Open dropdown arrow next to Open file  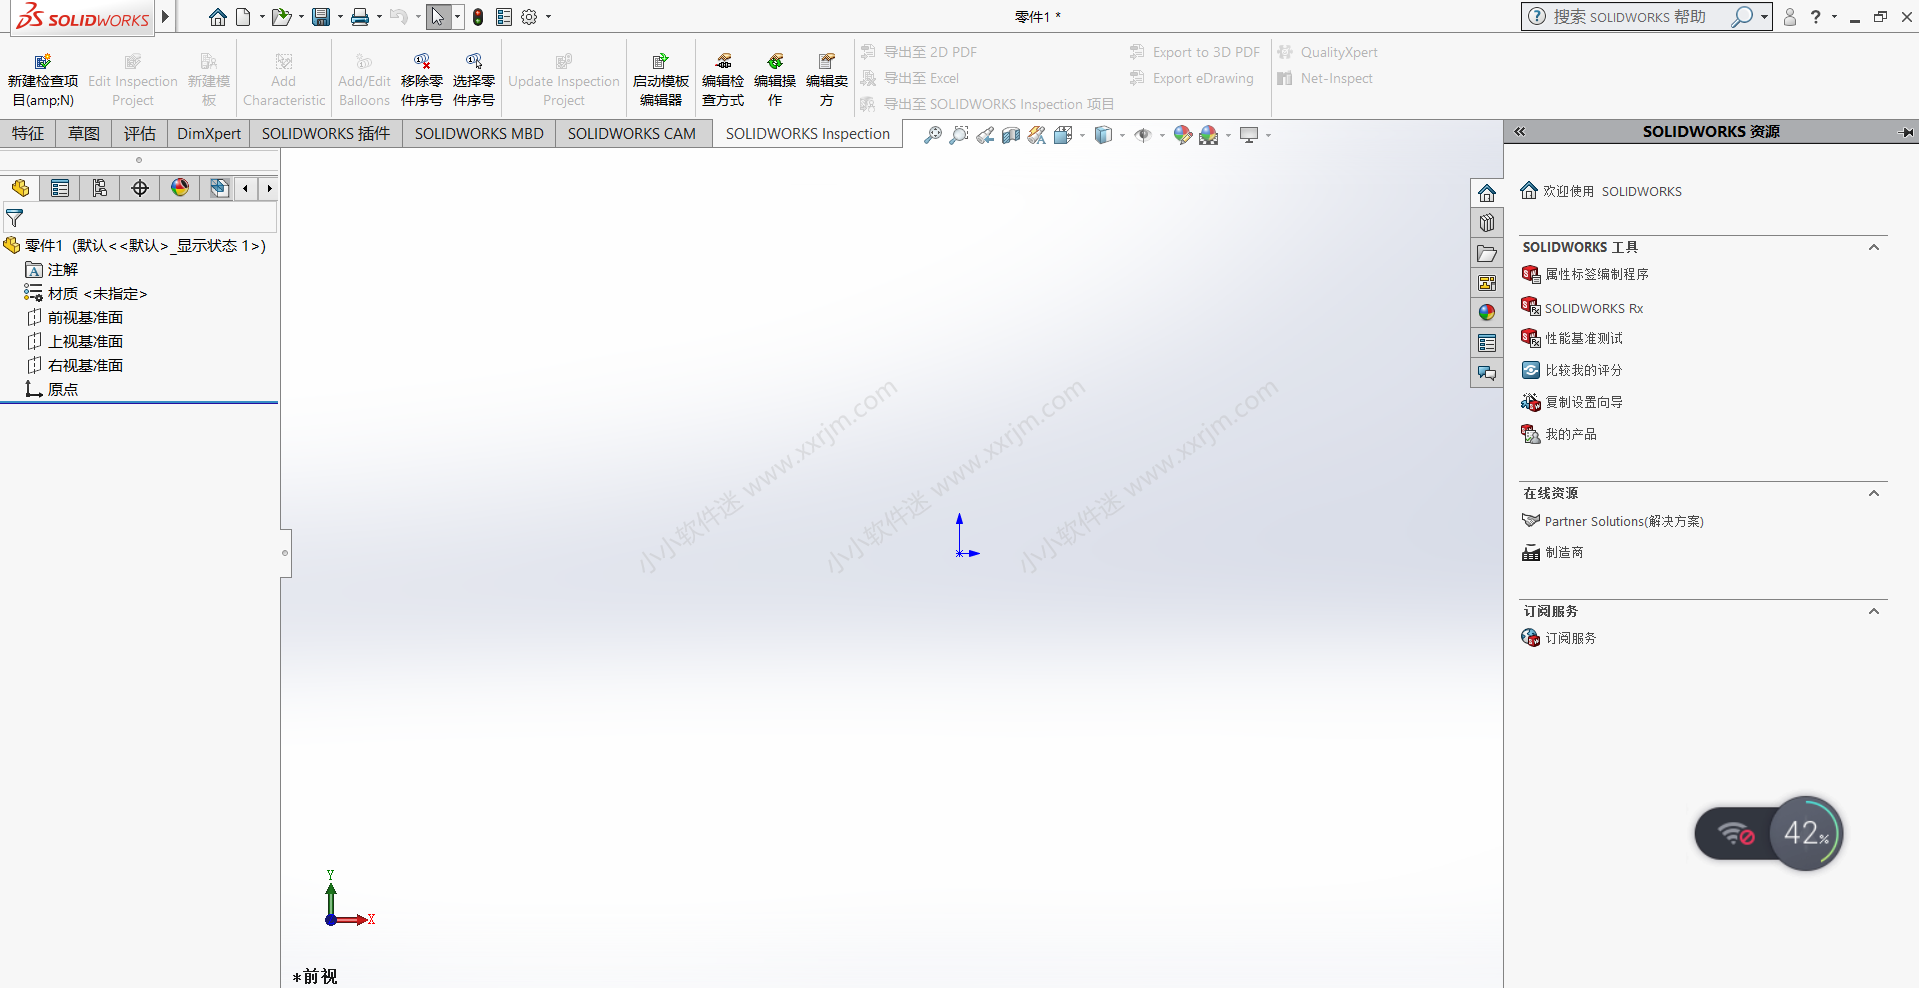click(x=301, y=17)
